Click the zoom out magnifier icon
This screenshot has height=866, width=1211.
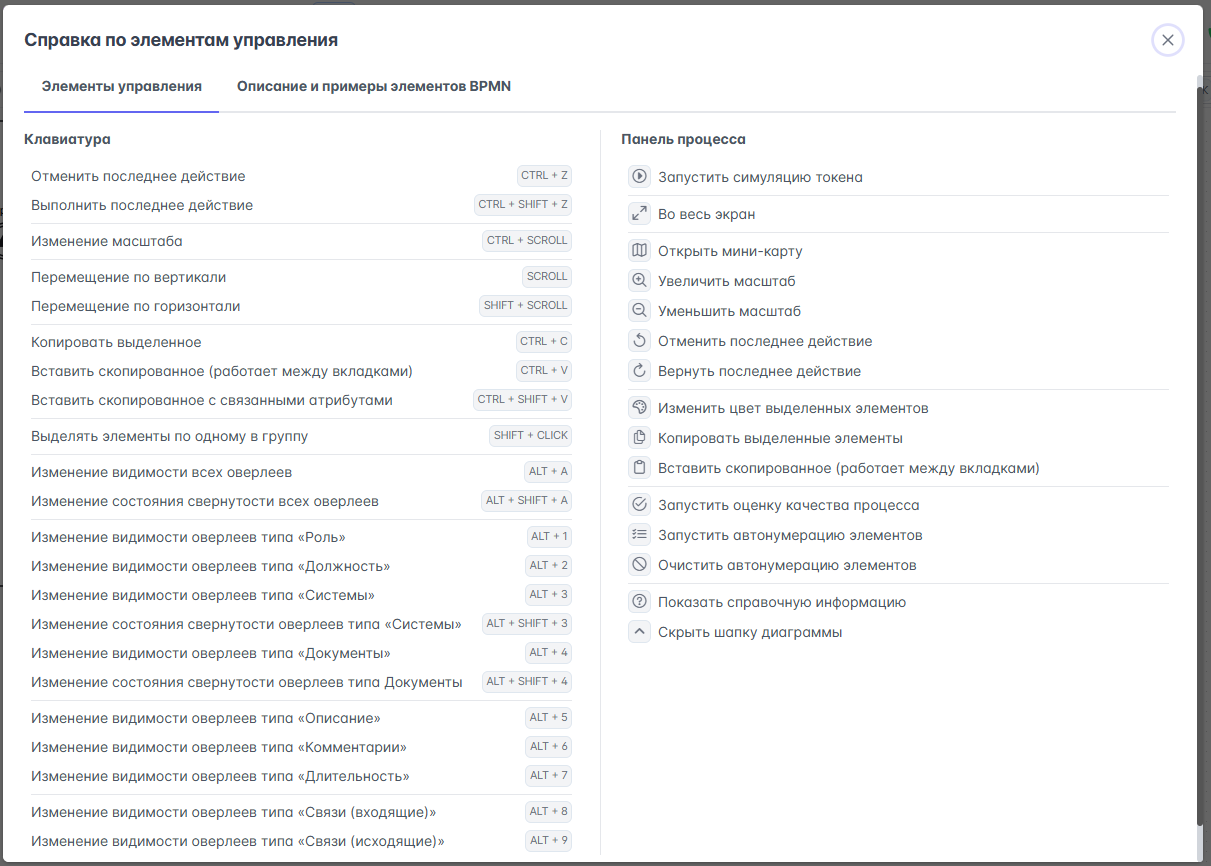point(639,311)
